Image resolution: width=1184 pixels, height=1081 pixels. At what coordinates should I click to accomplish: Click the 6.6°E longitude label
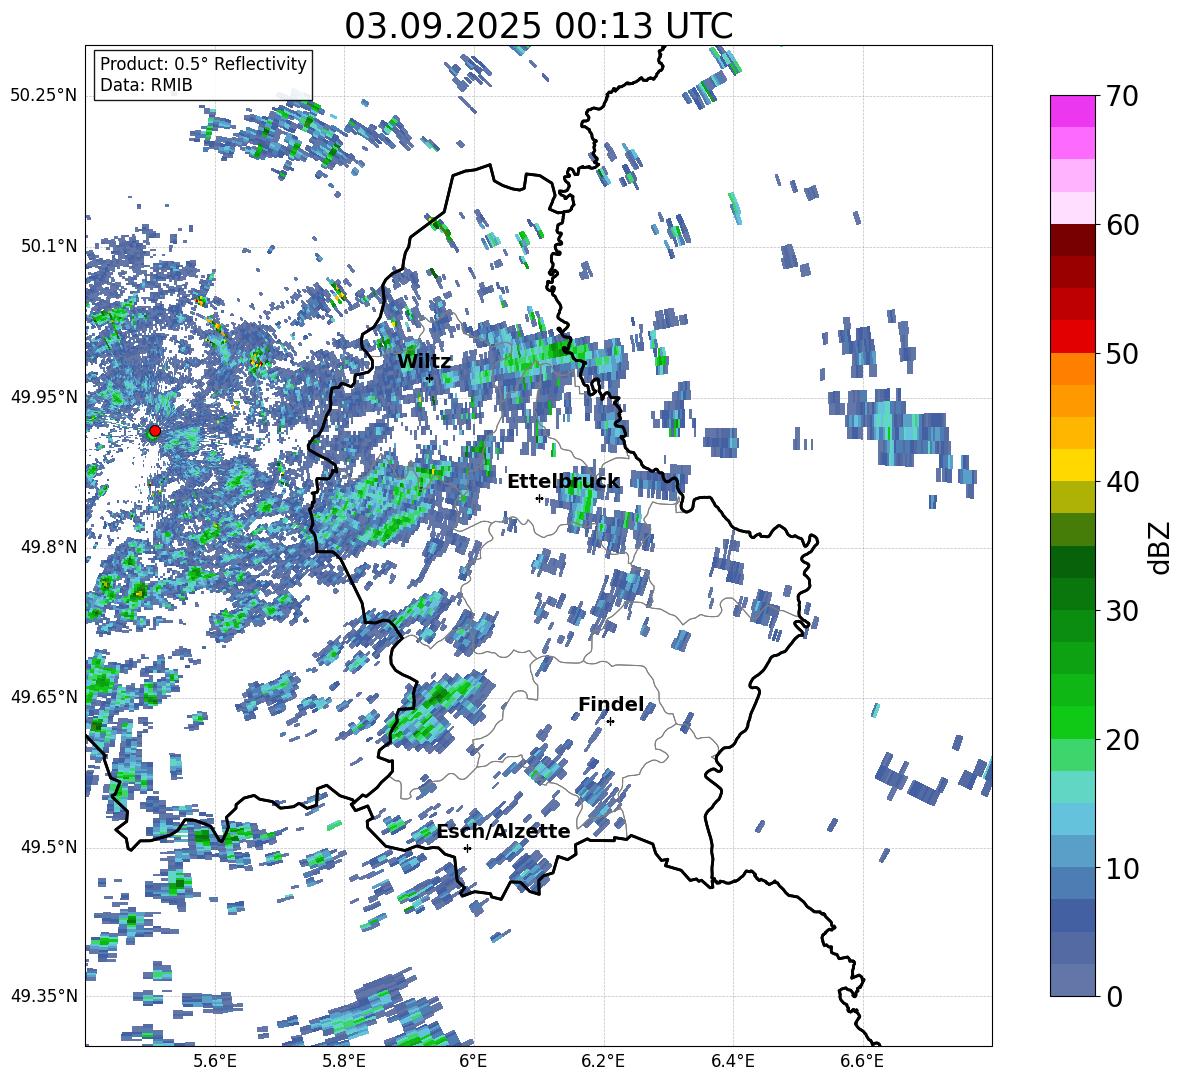(x=862, y=1061)
